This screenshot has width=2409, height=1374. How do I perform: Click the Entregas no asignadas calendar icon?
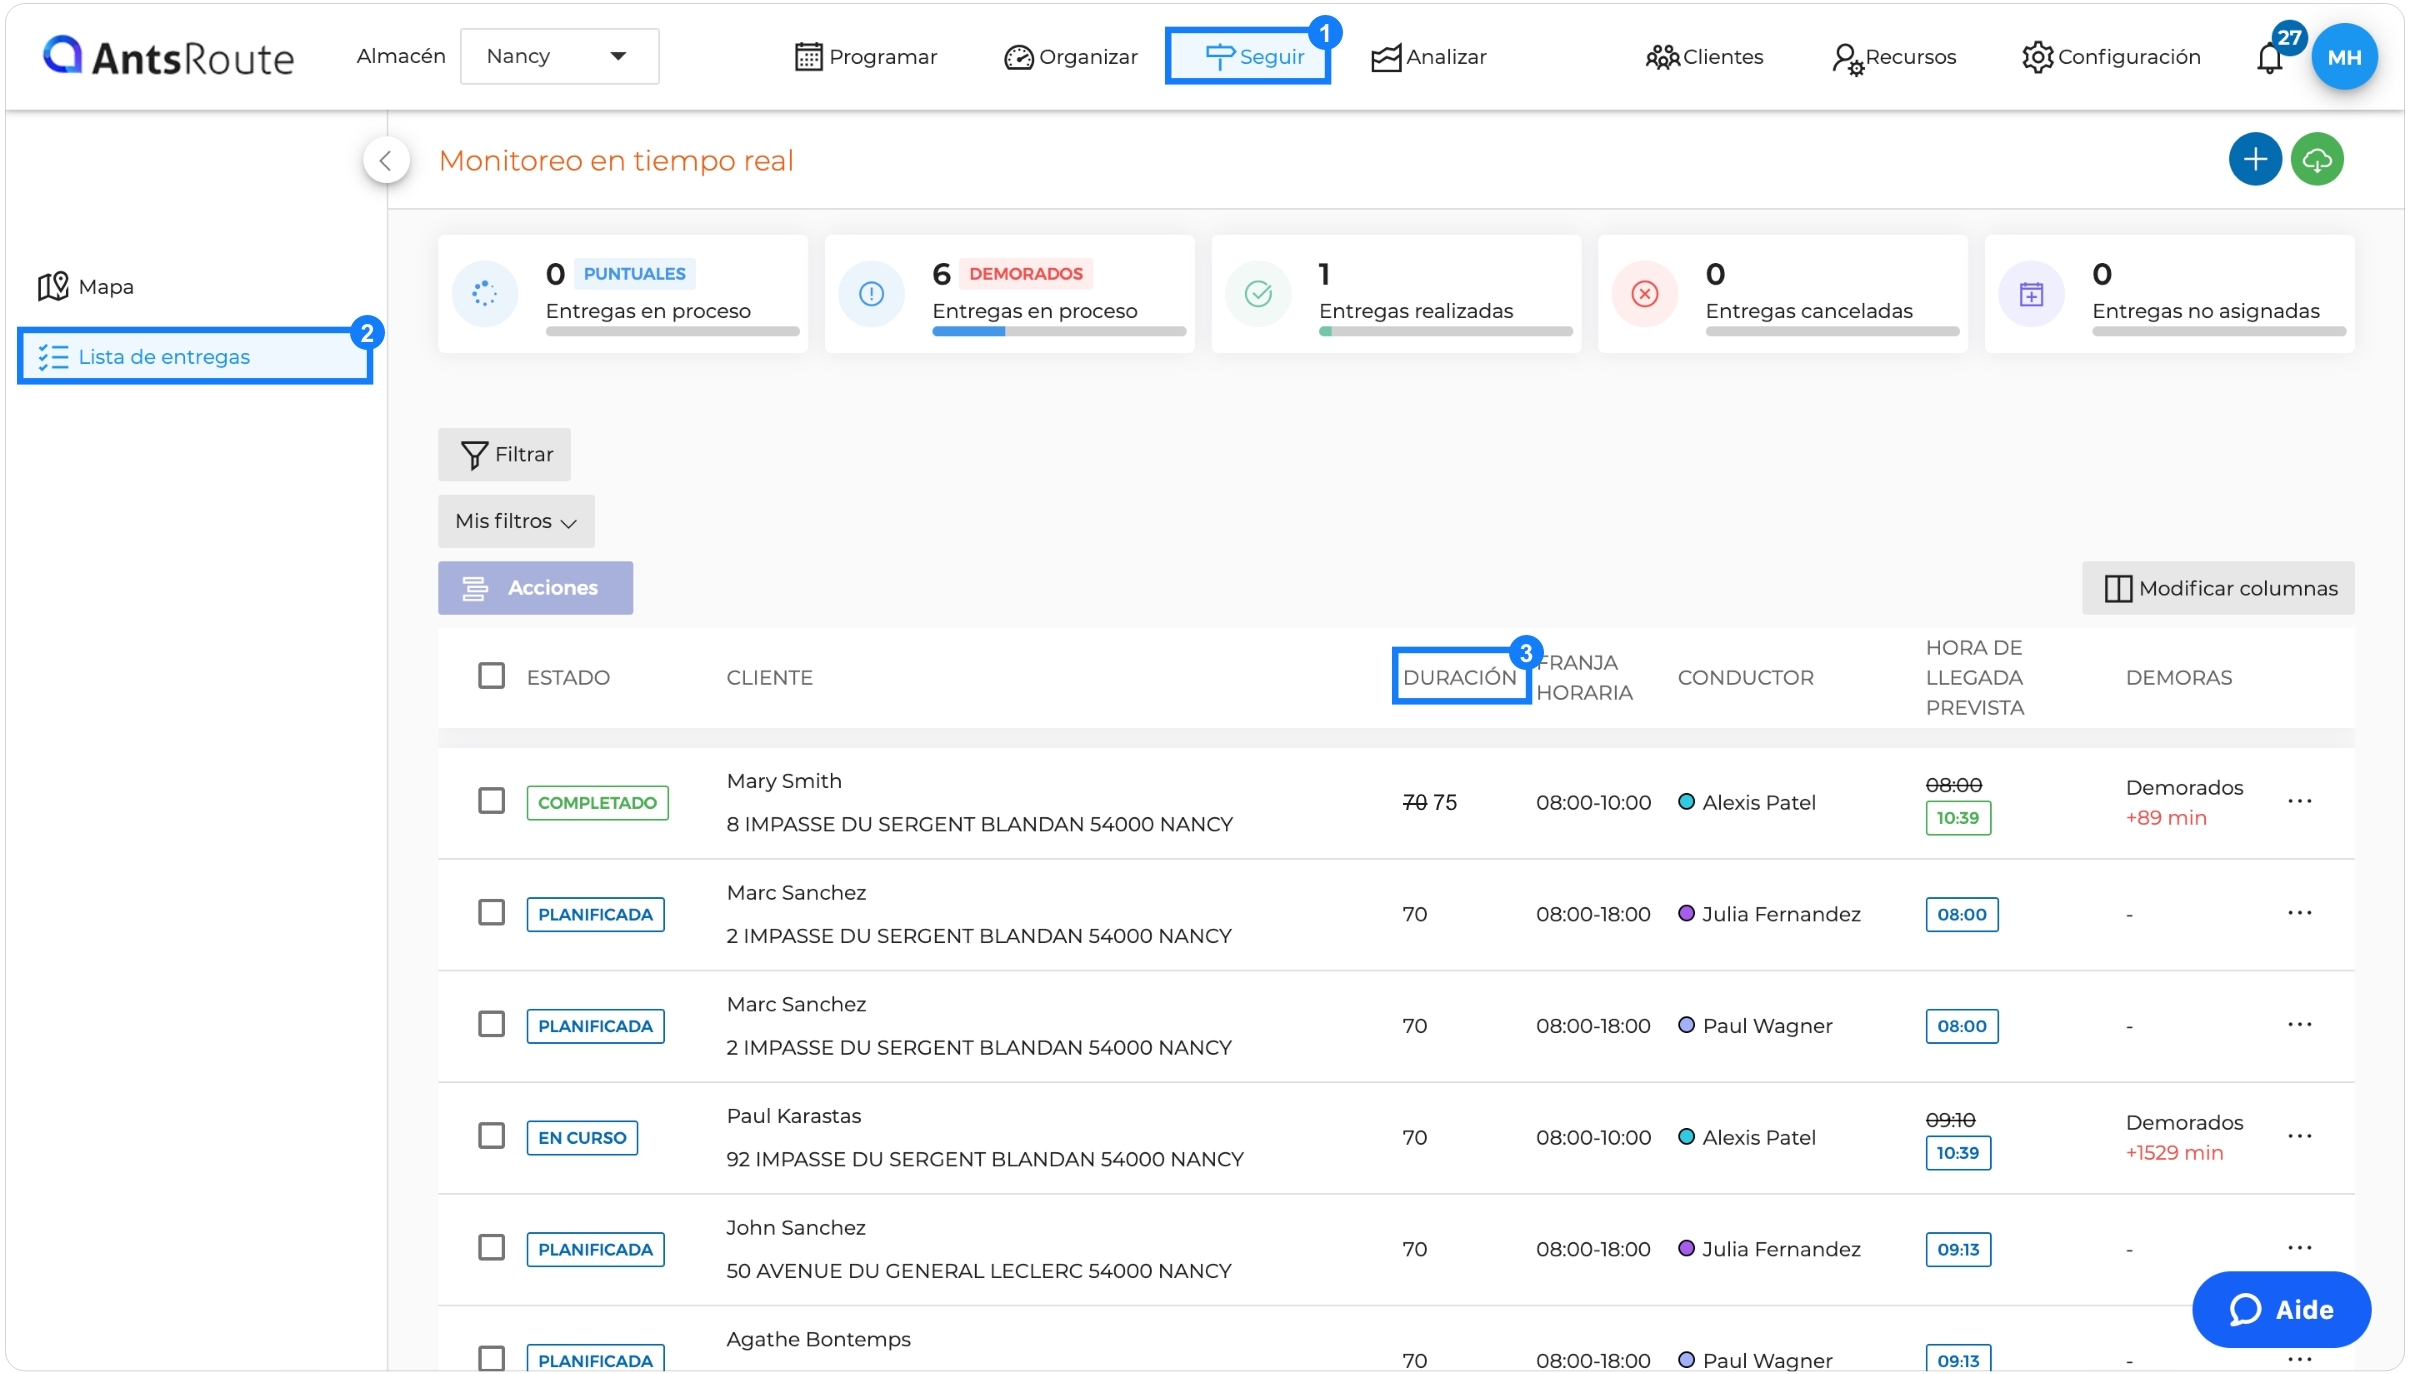pyautogui.click(x=2031, y=293)
